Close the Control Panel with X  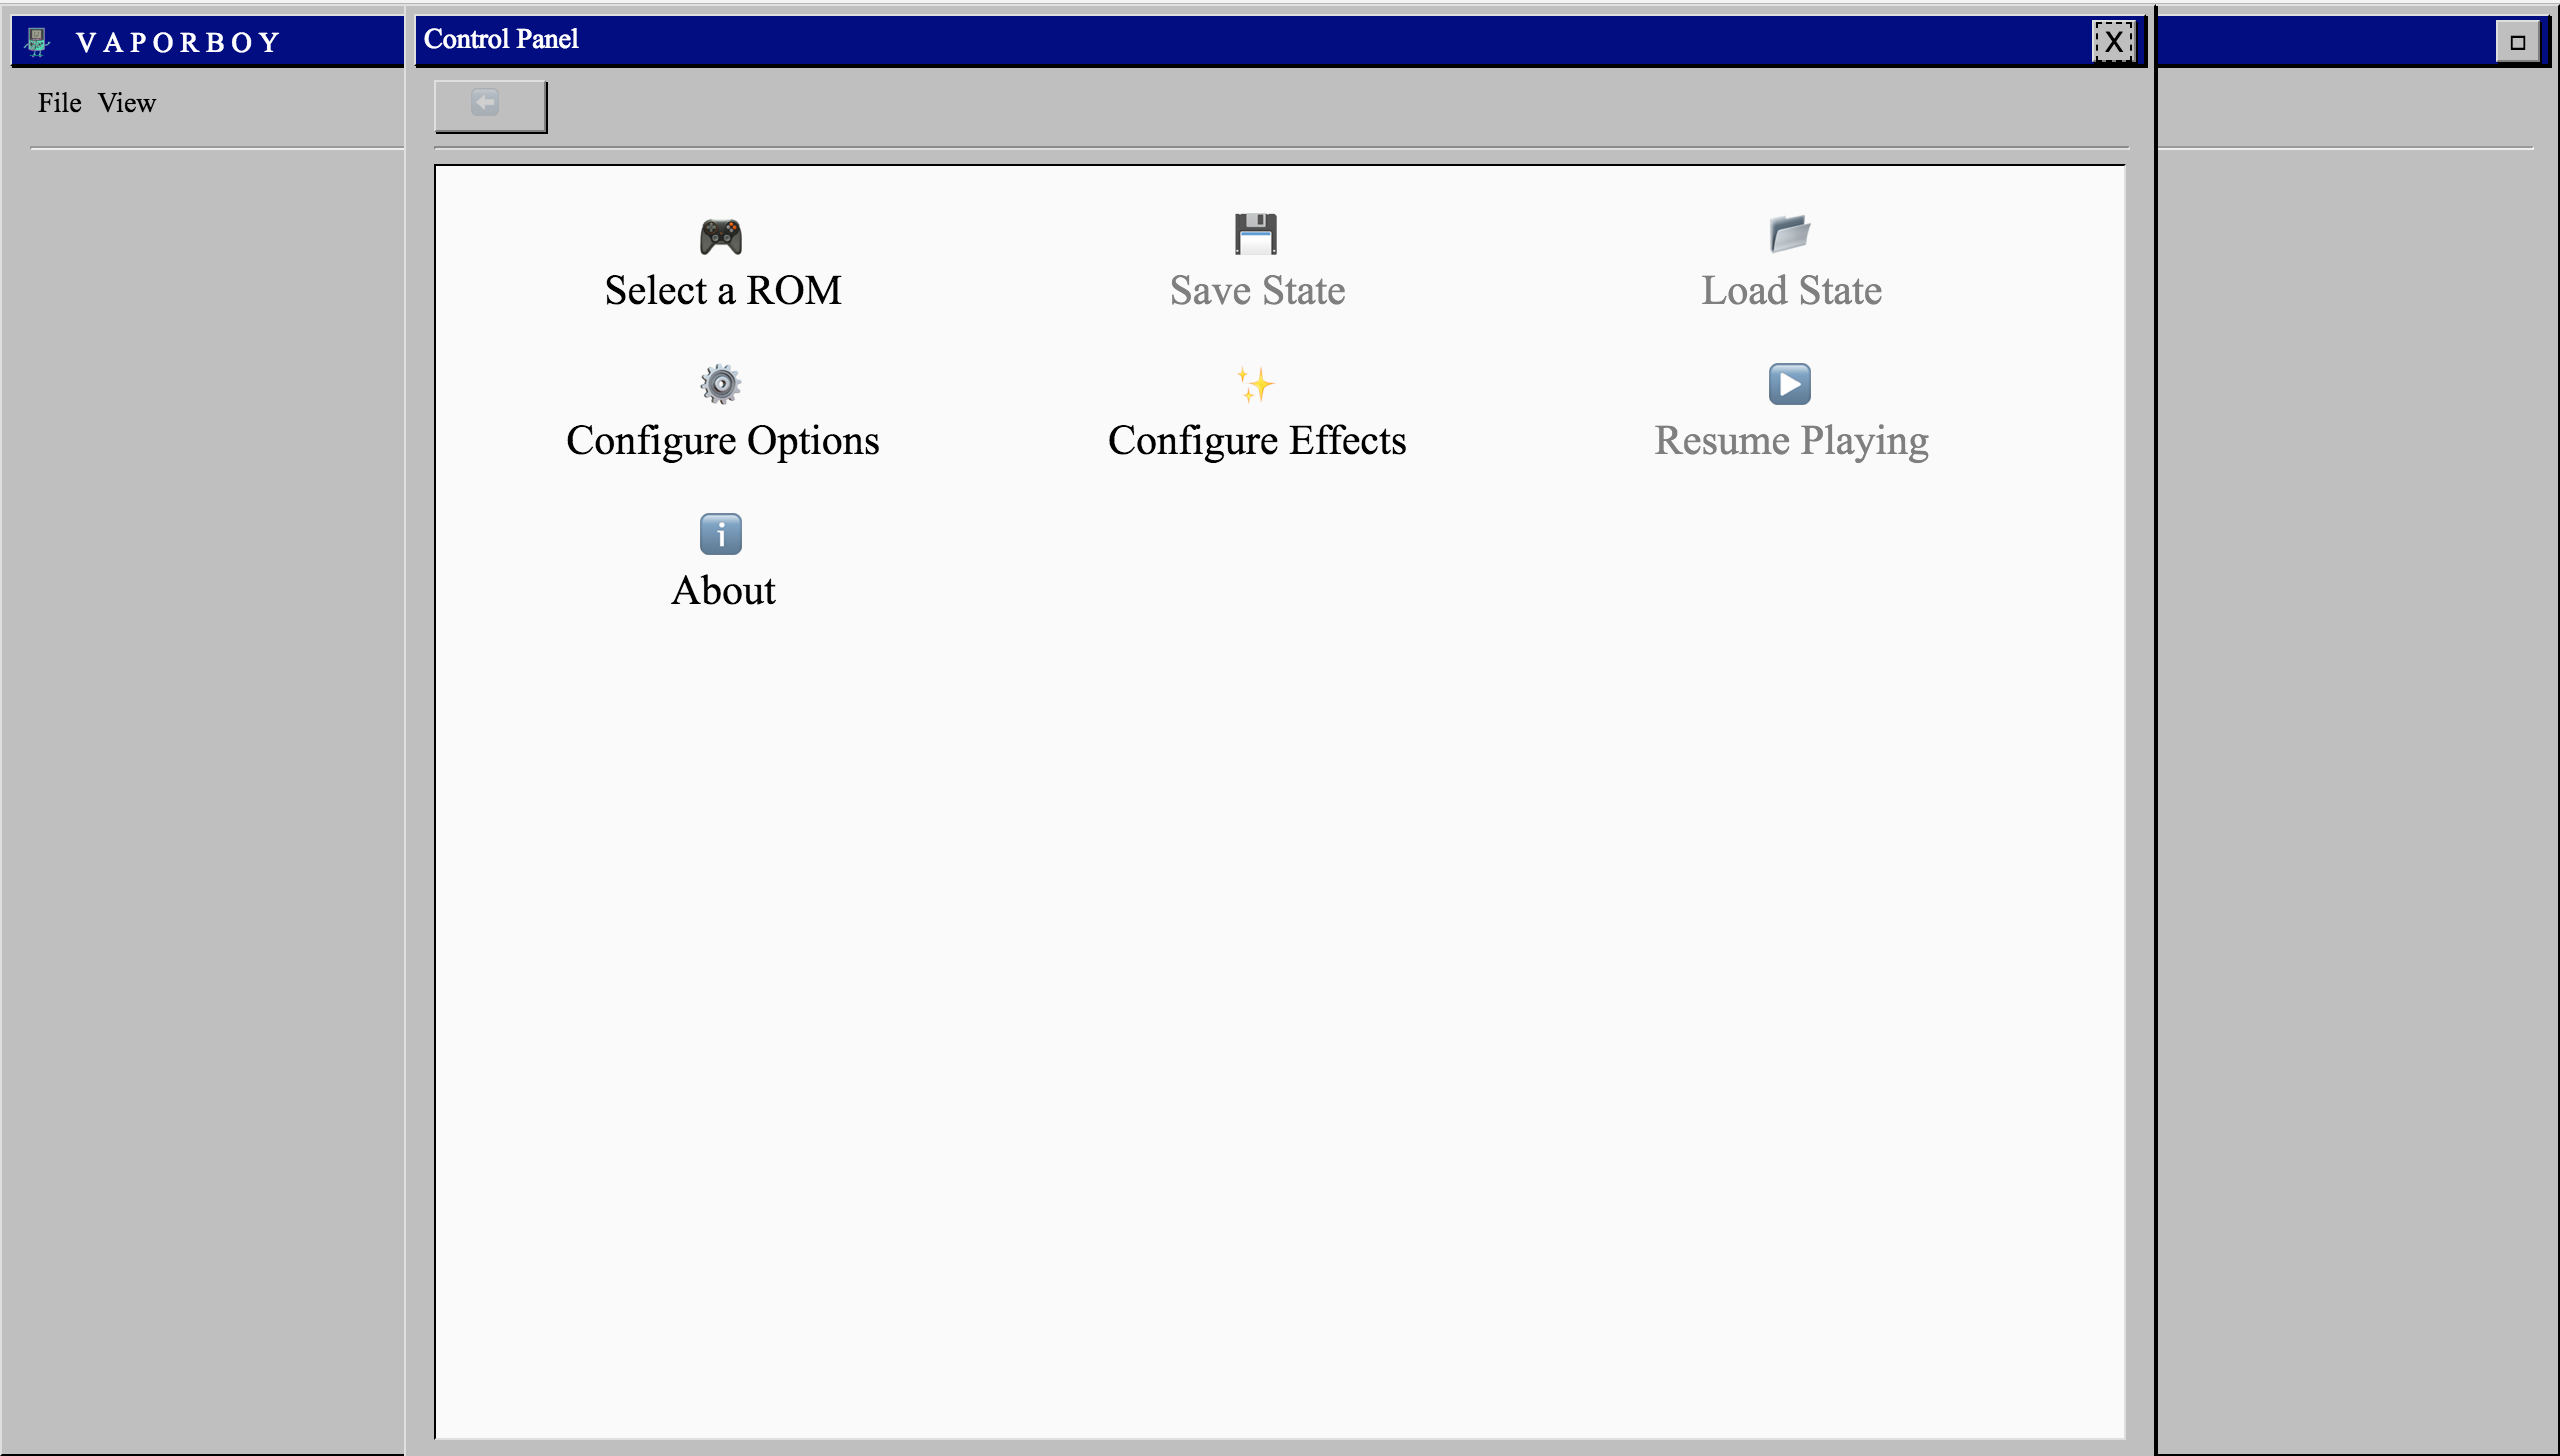pyautogui.click(x=2113, y=41)
